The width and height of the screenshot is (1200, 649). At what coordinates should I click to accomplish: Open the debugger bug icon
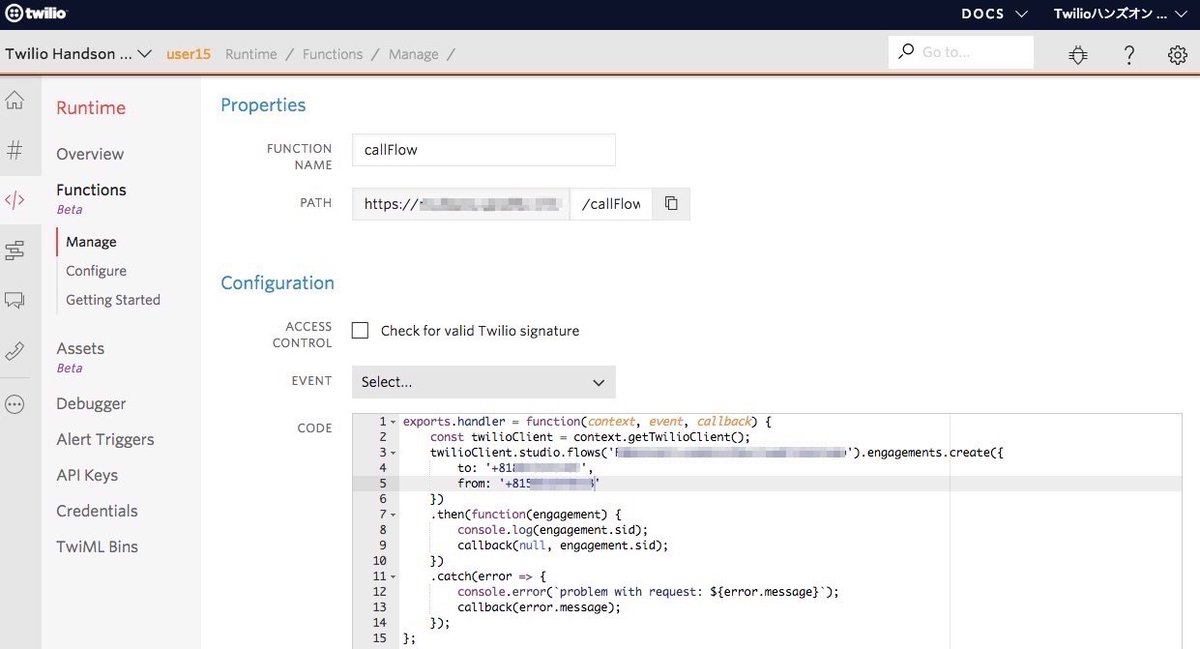pos(1078,55)
